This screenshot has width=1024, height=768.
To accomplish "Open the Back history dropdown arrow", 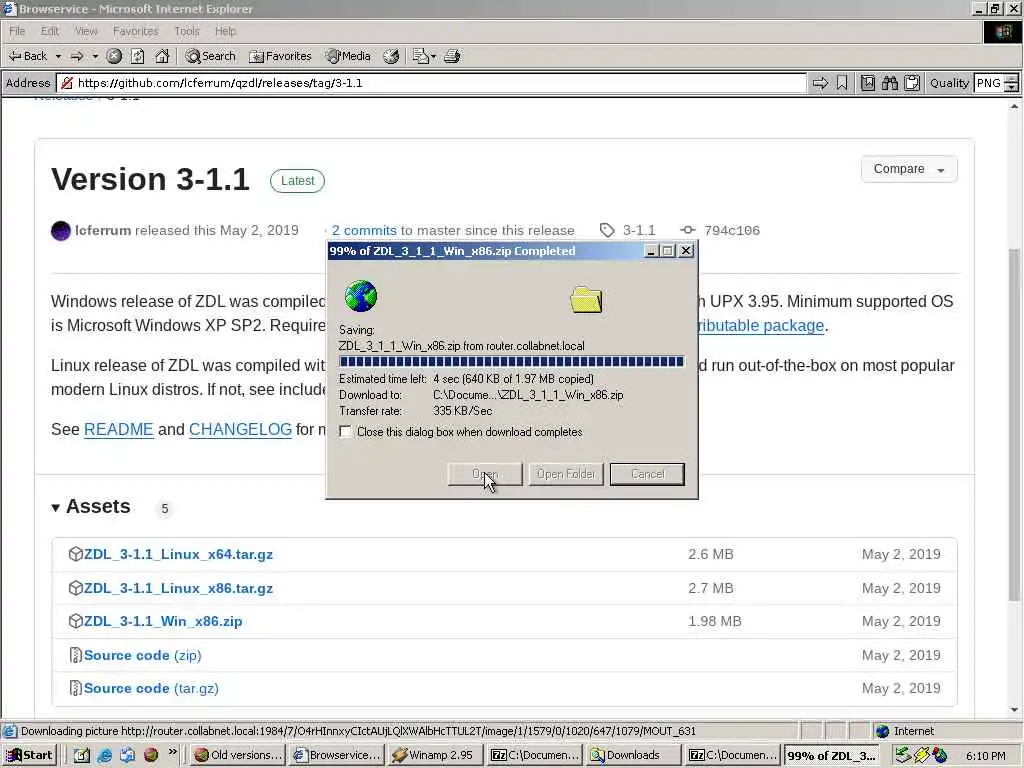I will pyautogui.click(x=58, y=56).
